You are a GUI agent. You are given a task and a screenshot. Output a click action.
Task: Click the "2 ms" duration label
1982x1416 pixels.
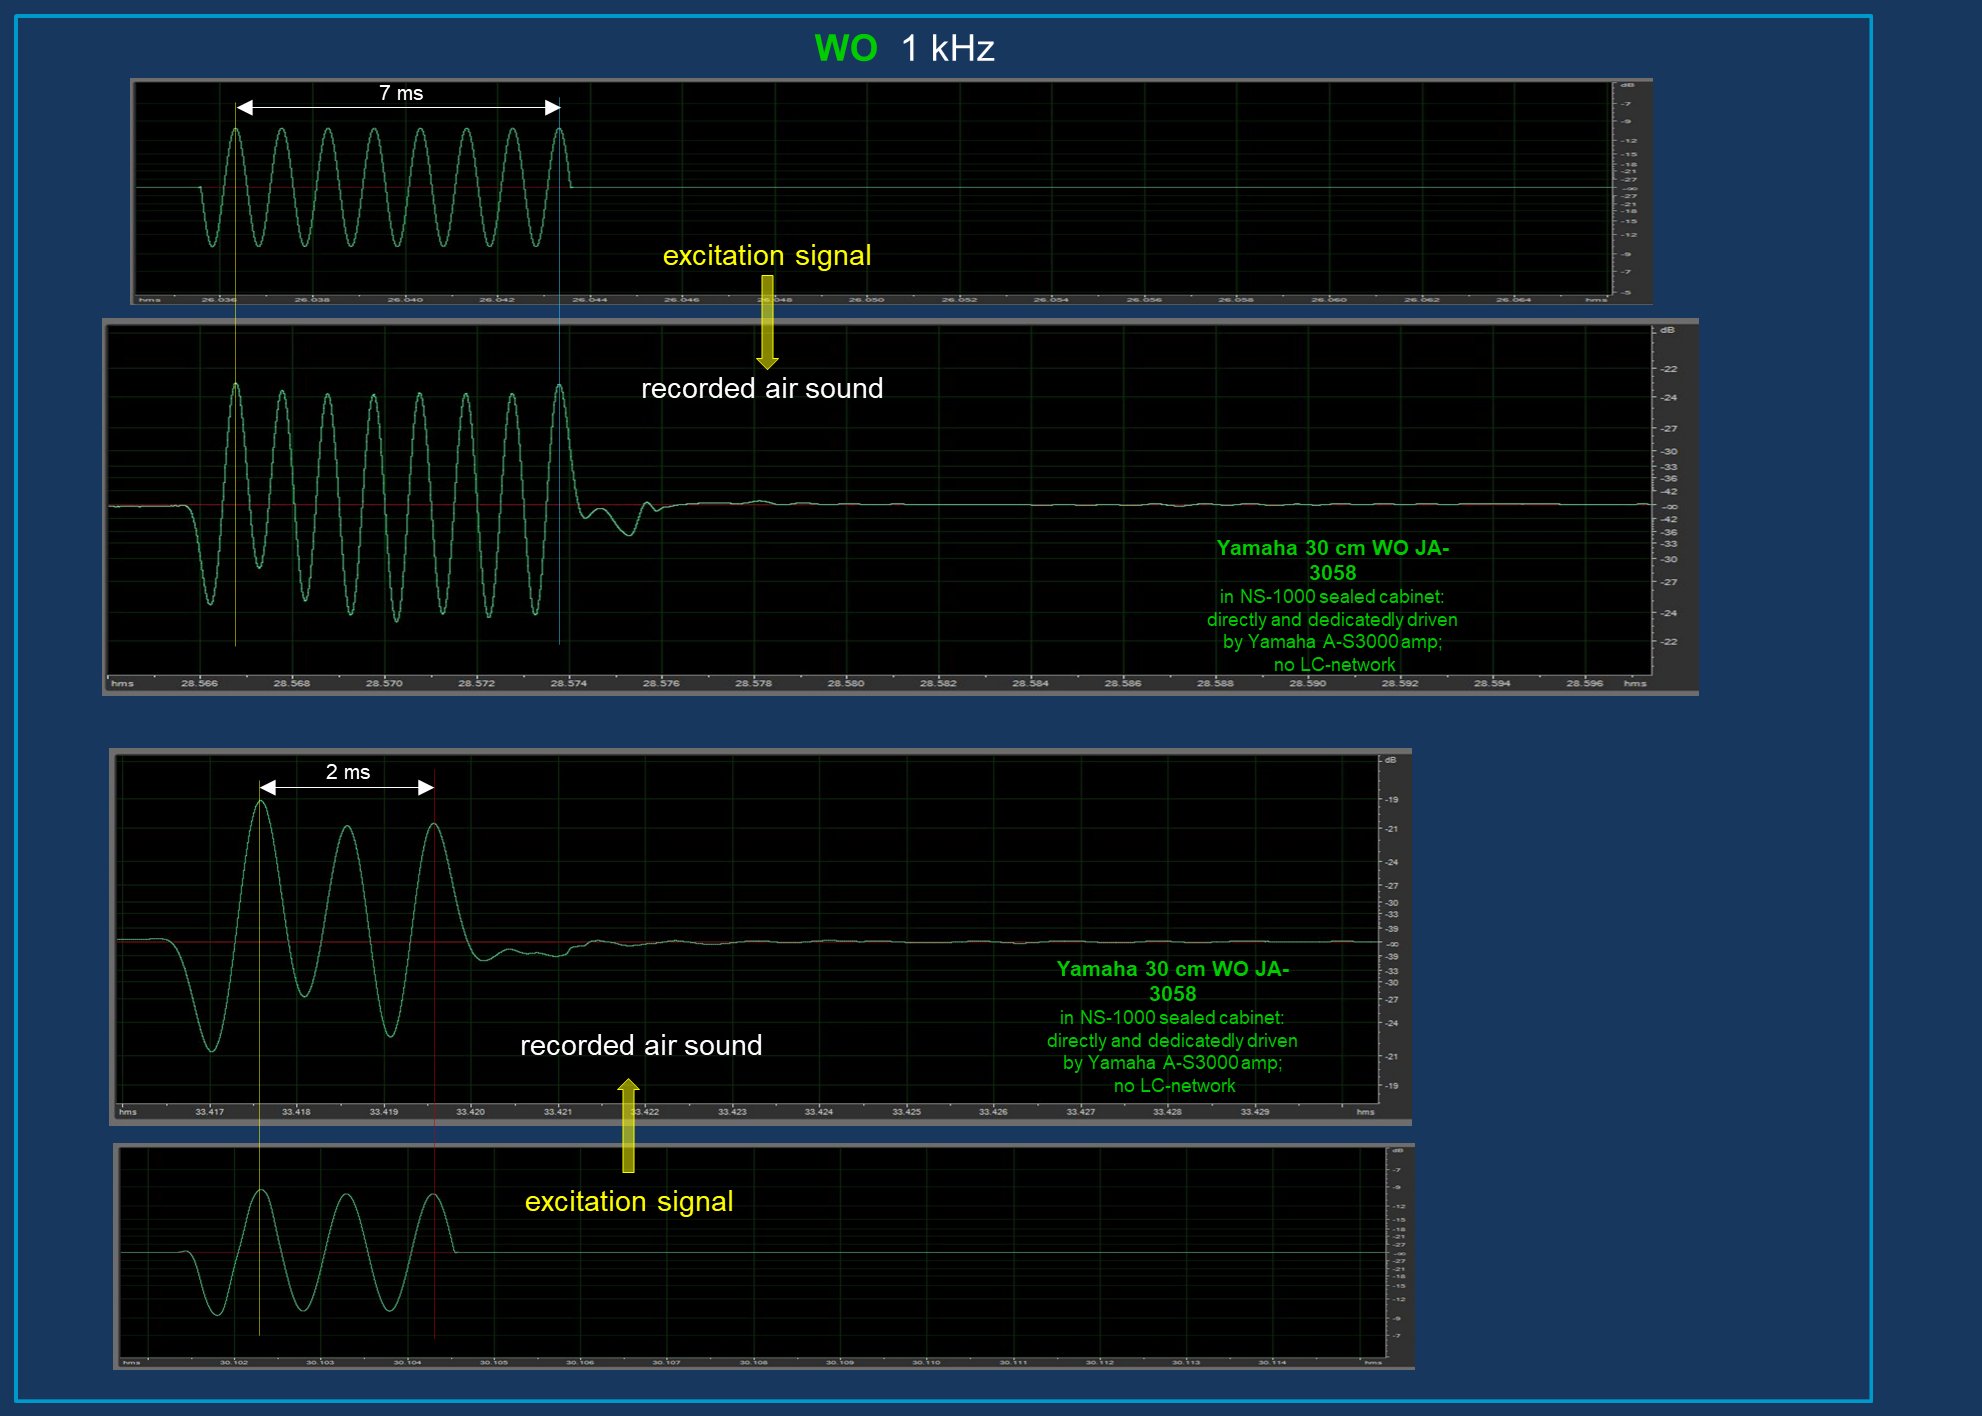click(x=348, y=772)
